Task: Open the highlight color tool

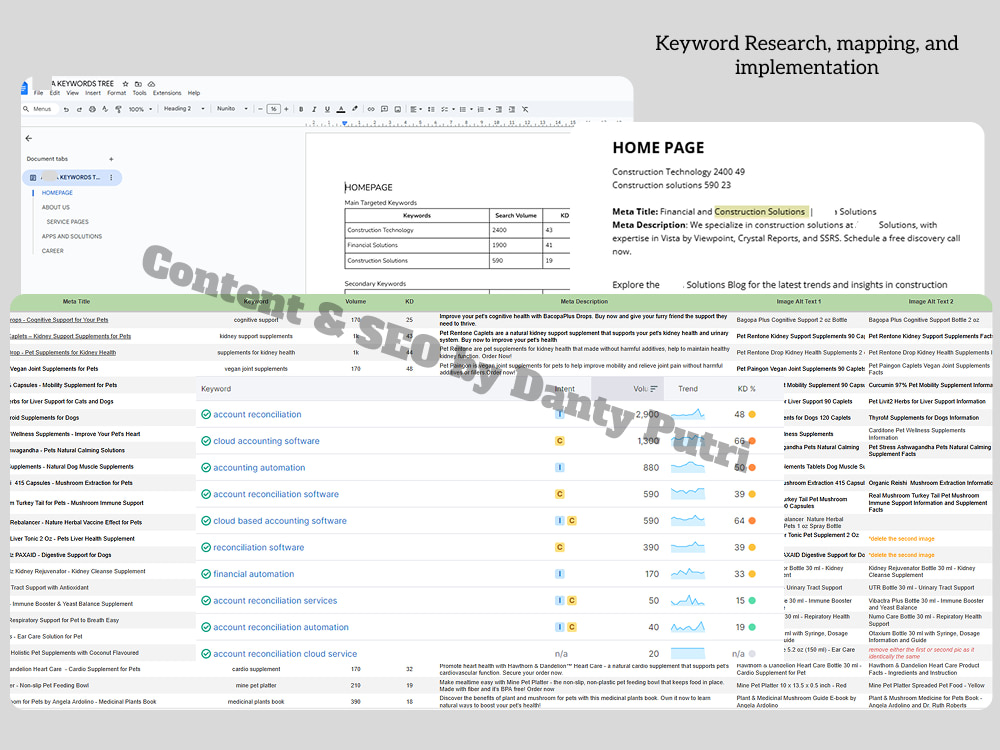Action: tap(355, 109)
